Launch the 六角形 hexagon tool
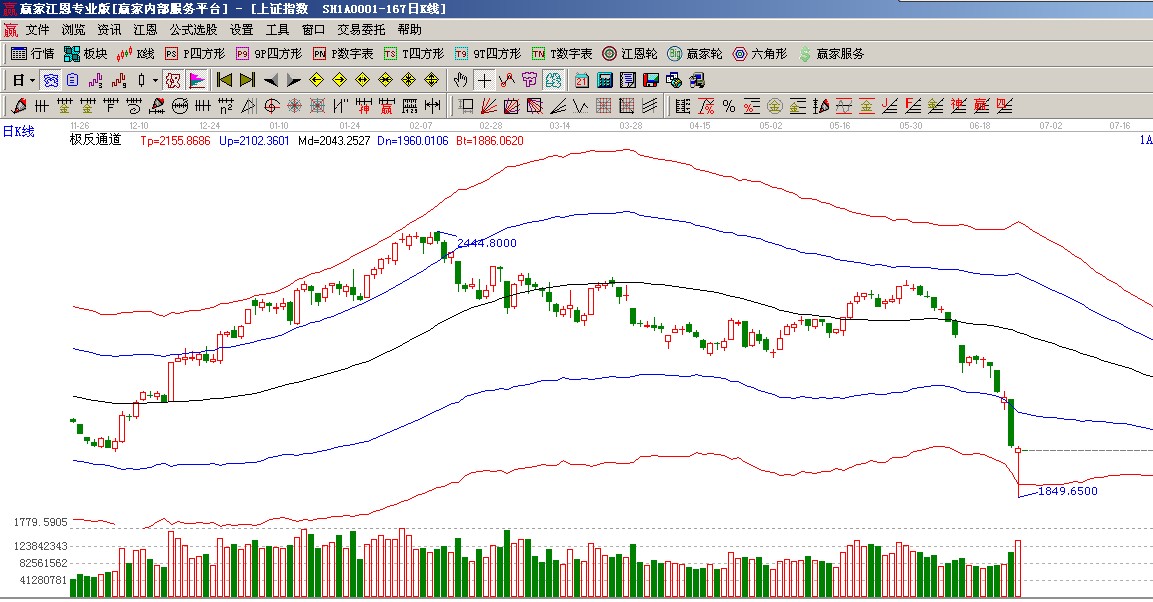Image resolution: width=1153 pixels, height=602 pixels. 760,54
